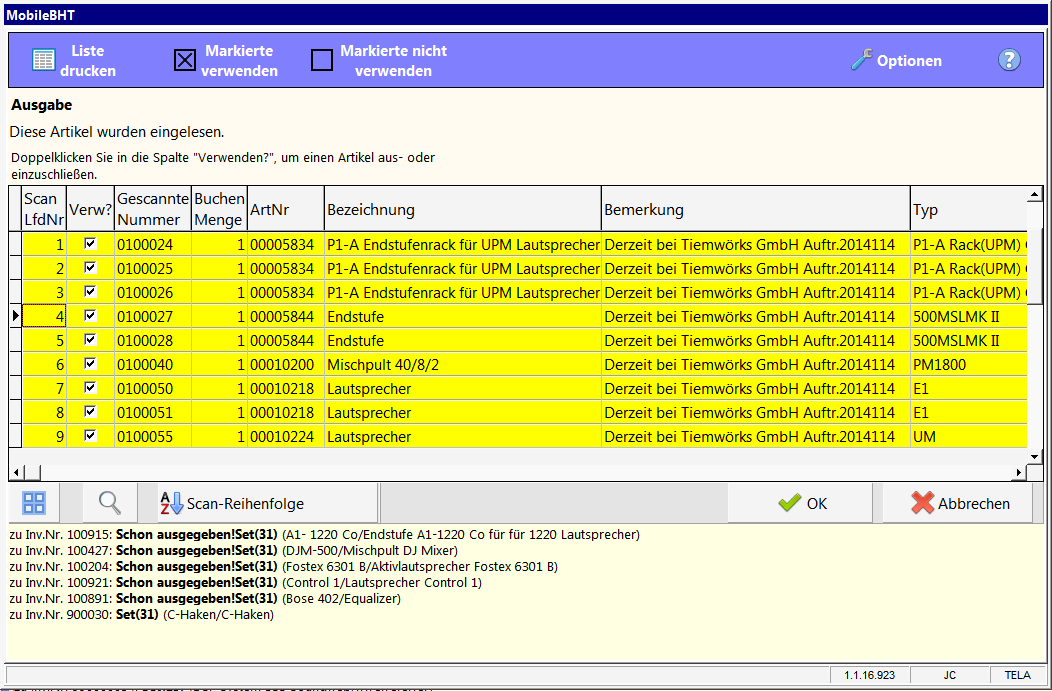Cancel with the Abbrechen button
Screen dimensions: 1052x691
959,503
